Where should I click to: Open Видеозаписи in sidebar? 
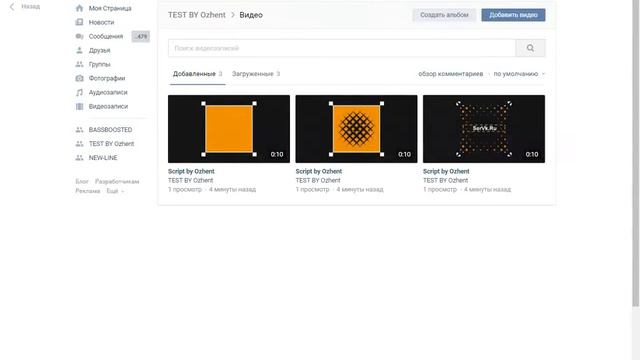[x=108, y=106]
